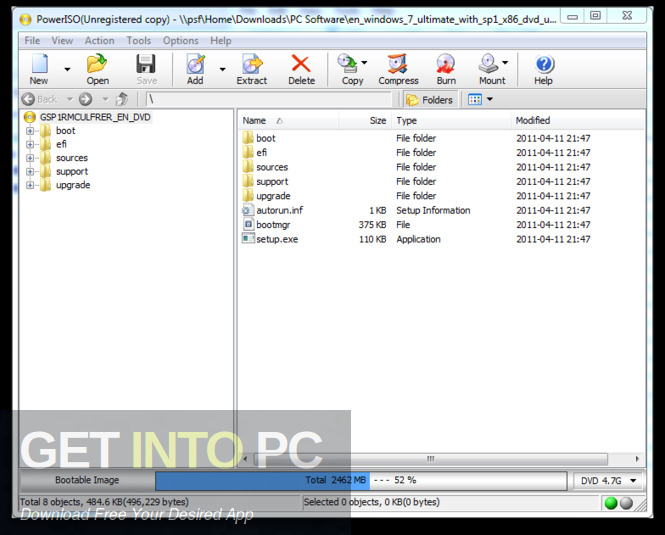Screen dimensions: 665x535
Task: Sort by Name column header
Action: click(288, 120)
